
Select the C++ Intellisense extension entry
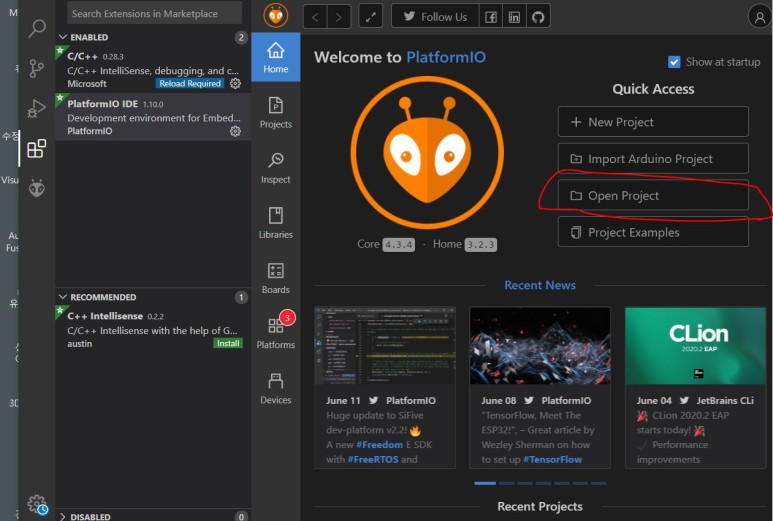(x=153, y=329)
